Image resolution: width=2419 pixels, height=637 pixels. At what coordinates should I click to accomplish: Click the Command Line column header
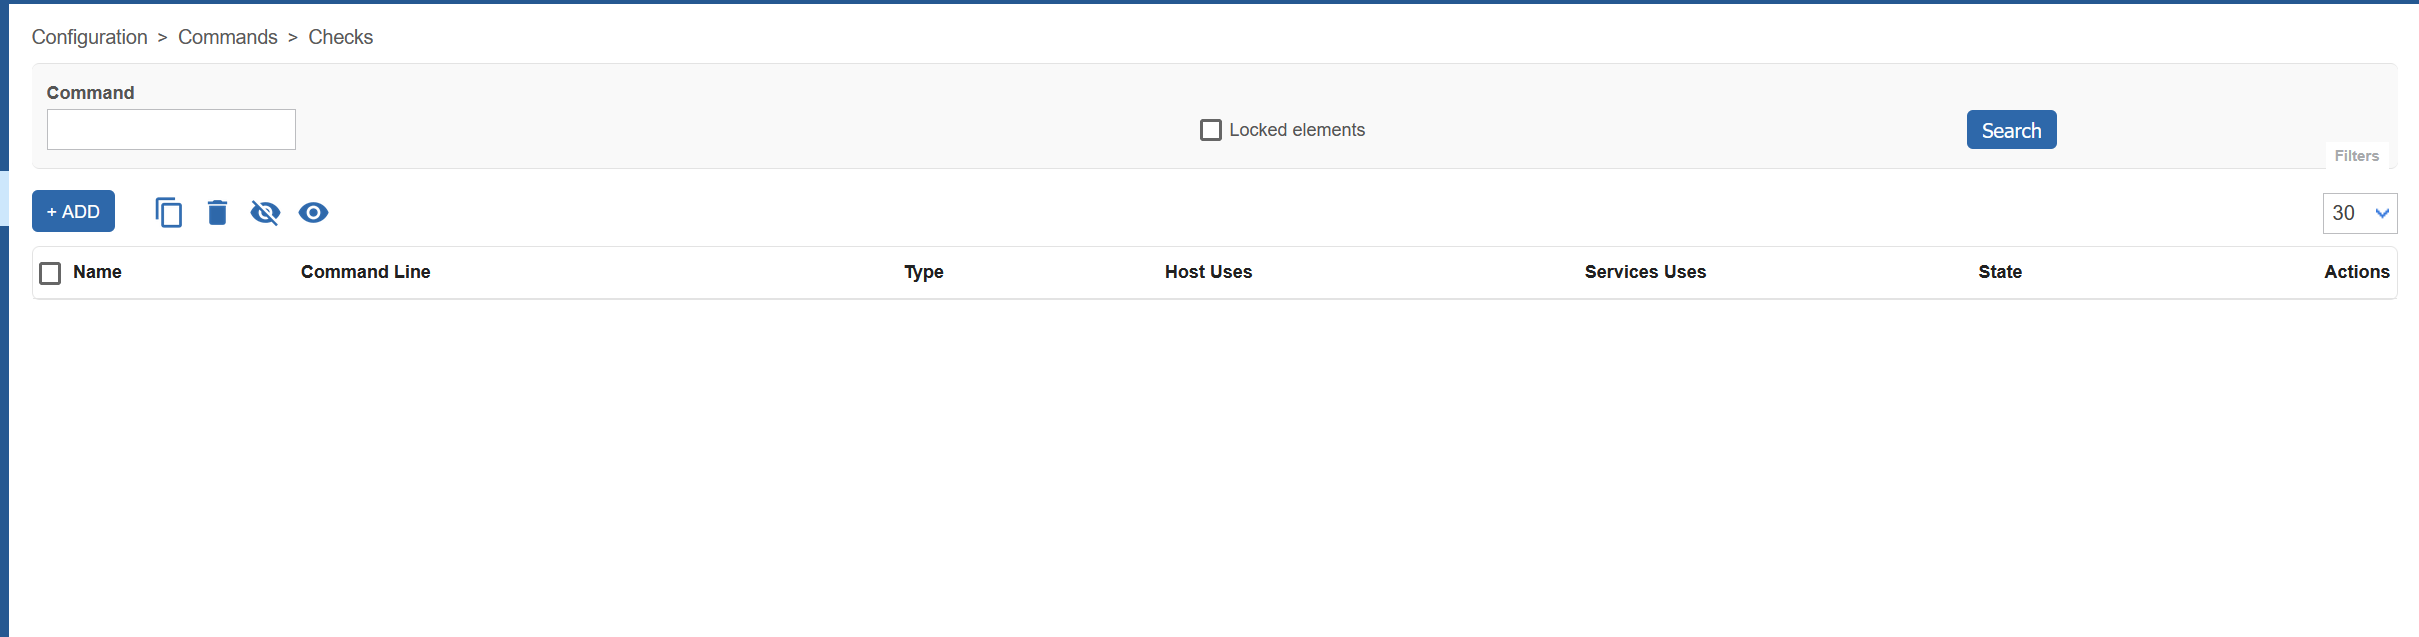(365, 272)
